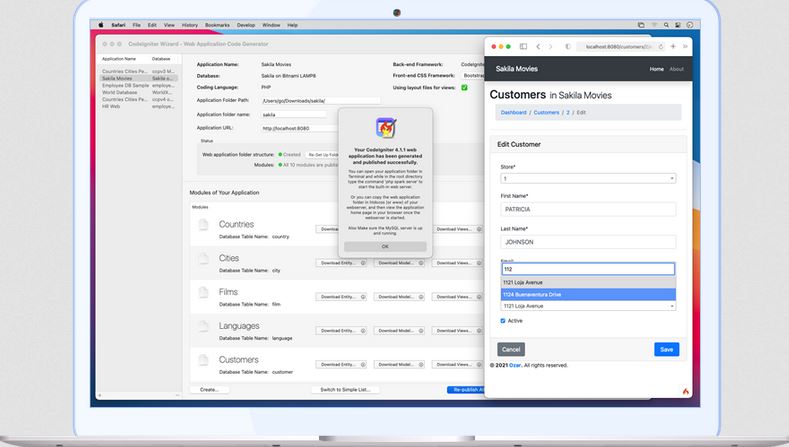This screenshot has height=447, width=789.
Task: Click the Customers module file icon
Action: [203, 360]
